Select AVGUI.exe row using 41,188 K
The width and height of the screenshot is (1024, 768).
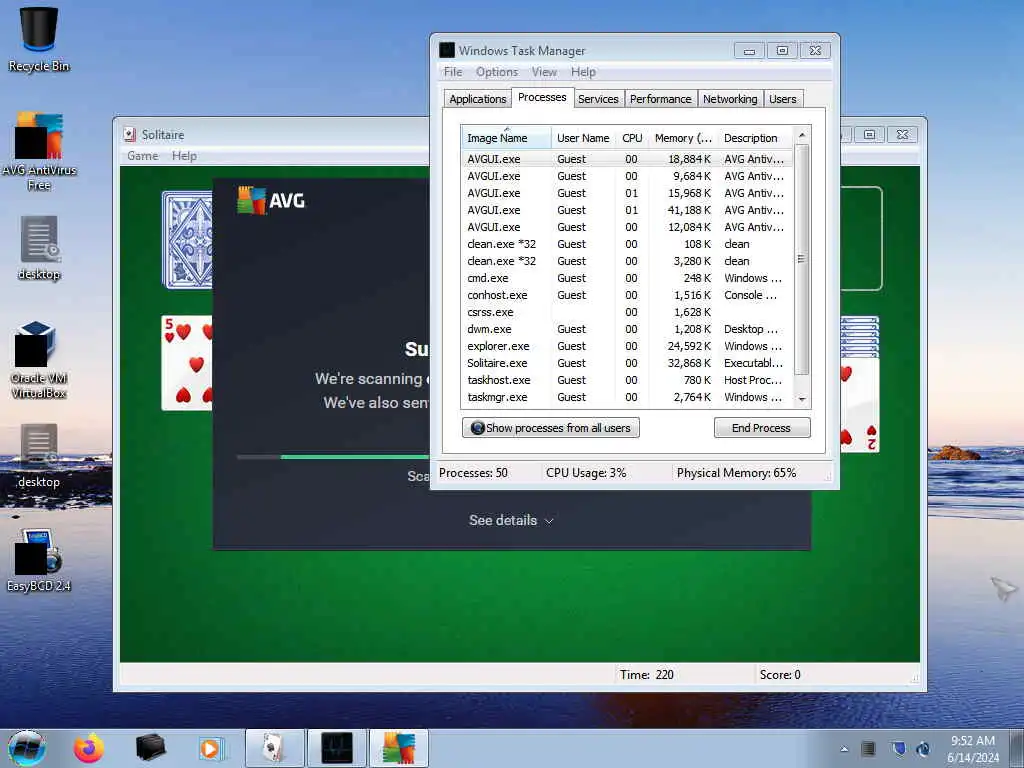[x=626, y=210]
